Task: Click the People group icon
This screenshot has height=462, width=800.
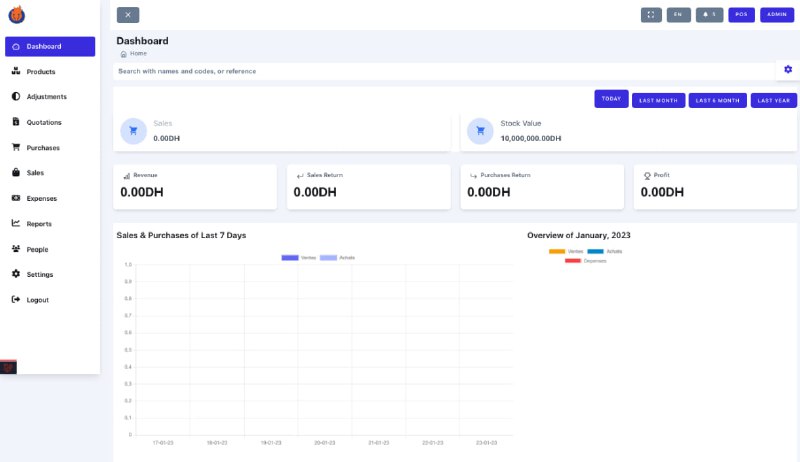Action: point(16,249)
